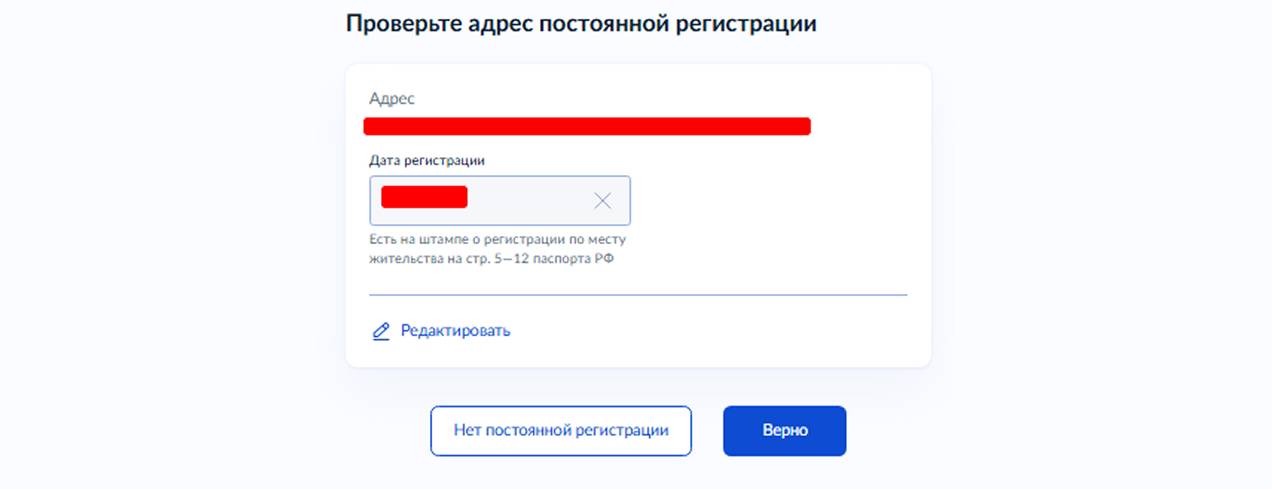
Task: Select the redacted address line under Адрес
Action: [x=587, y=126]
